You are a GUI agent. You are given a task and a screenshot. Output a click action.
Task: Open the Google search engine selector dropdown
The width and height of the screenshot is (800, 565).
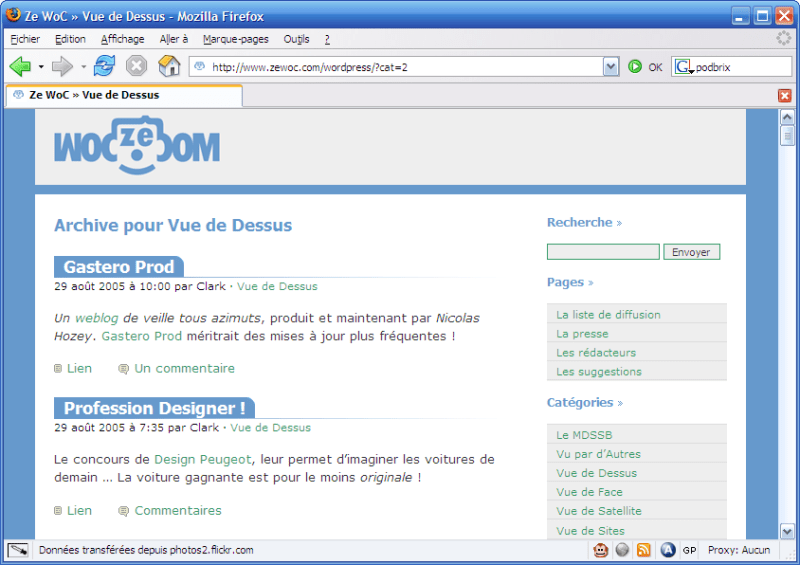(683, 67)
